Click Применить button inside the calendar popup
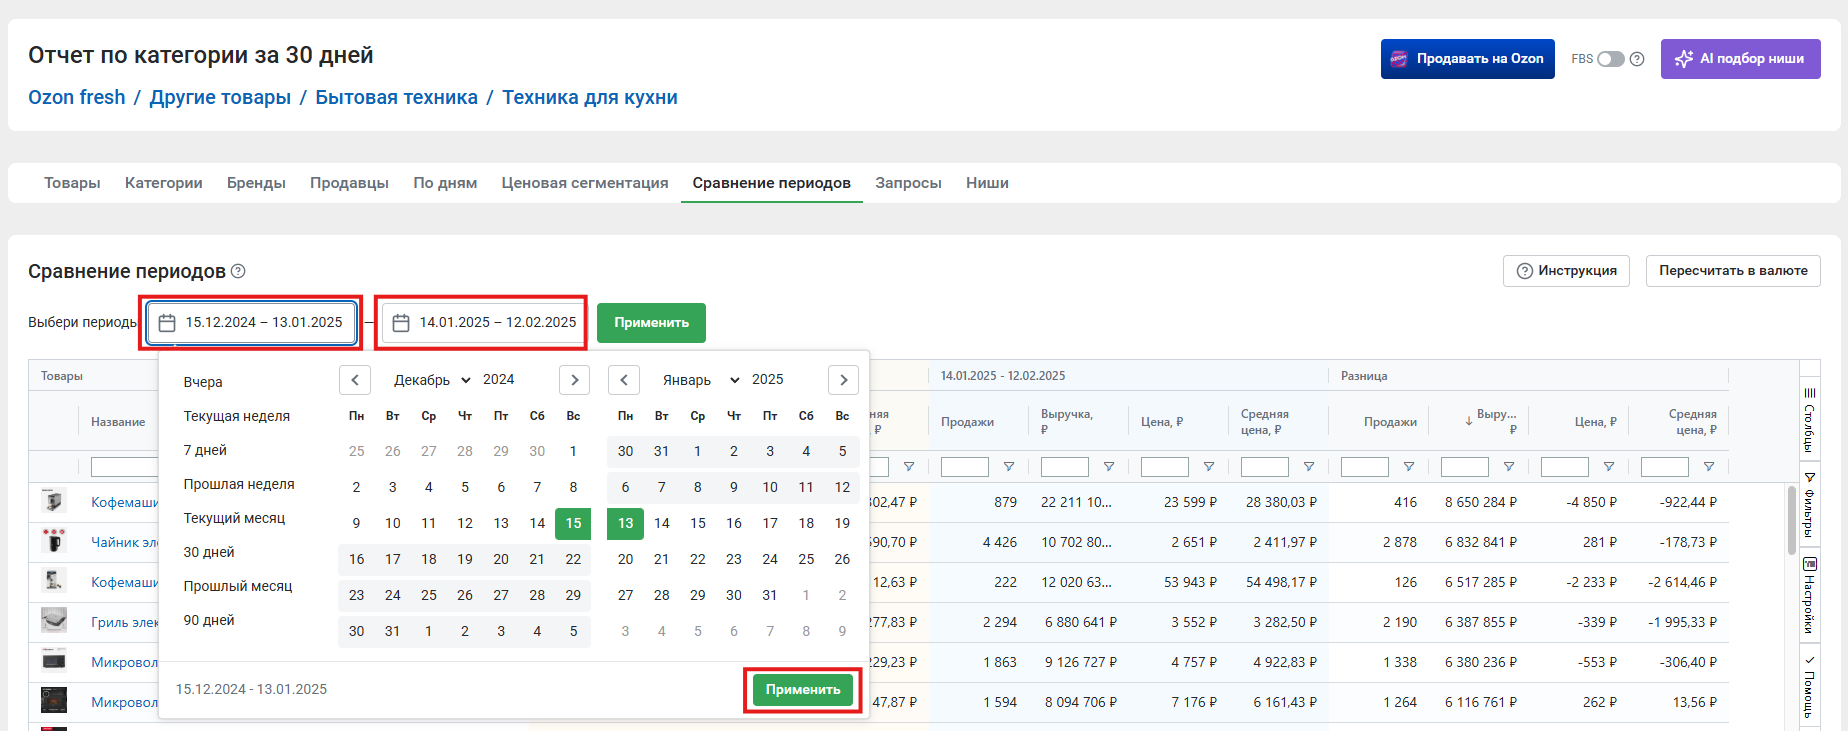This screenshot has width=1848, height=731. click(x=803, y=689)
